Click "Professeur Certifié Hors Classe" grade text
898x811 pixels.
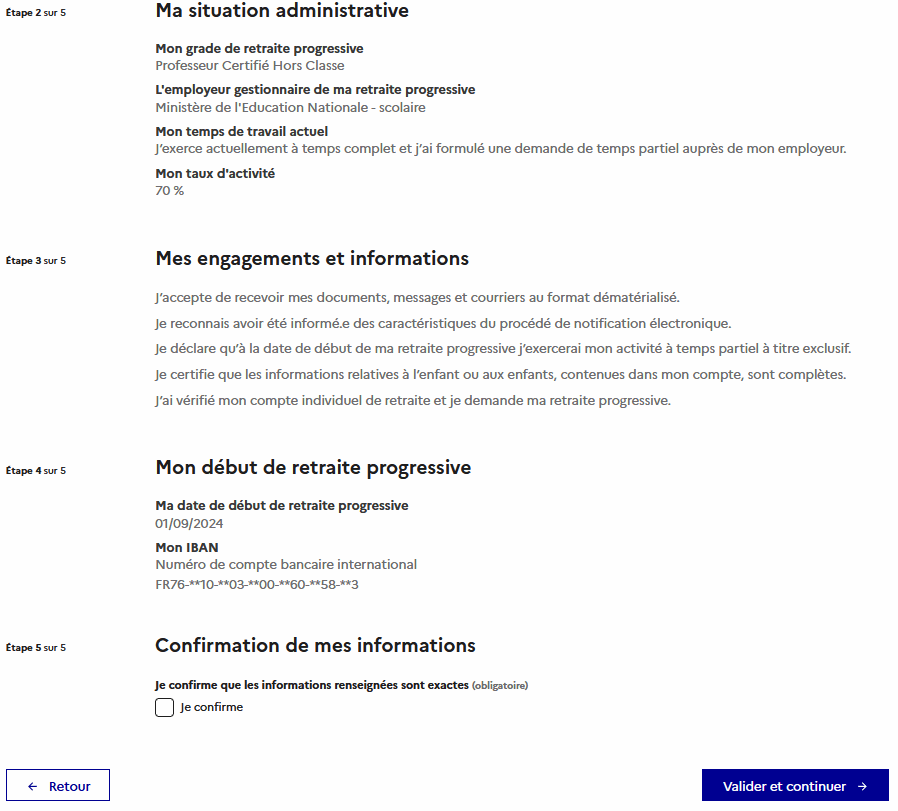coord(250,66)
